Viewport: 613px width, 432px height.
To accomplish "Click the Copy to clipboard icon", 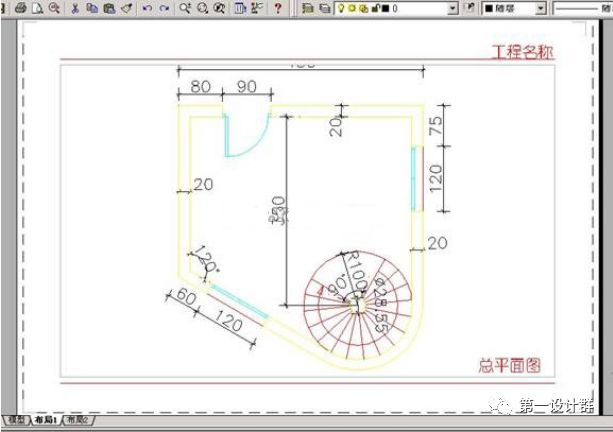I will click(92, 8).
